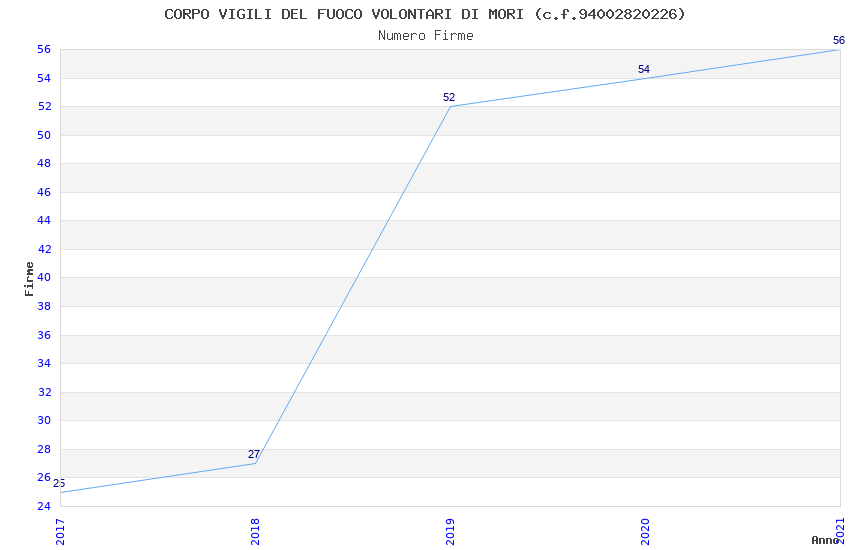Click the y-axis value 30
The width and height of the screenshot is (850, 550).
(x=44, y=420)
